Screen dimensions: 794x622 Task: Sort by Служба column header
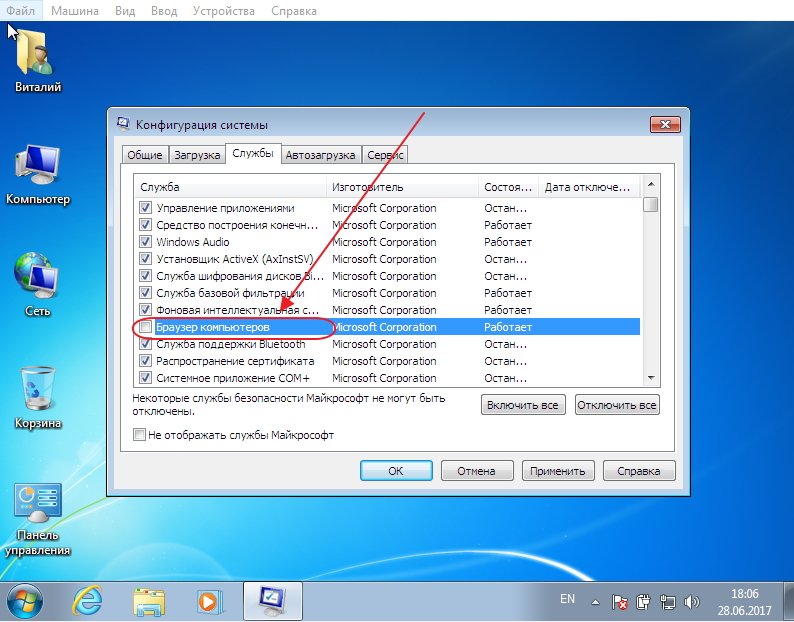(x=230, y=187)
